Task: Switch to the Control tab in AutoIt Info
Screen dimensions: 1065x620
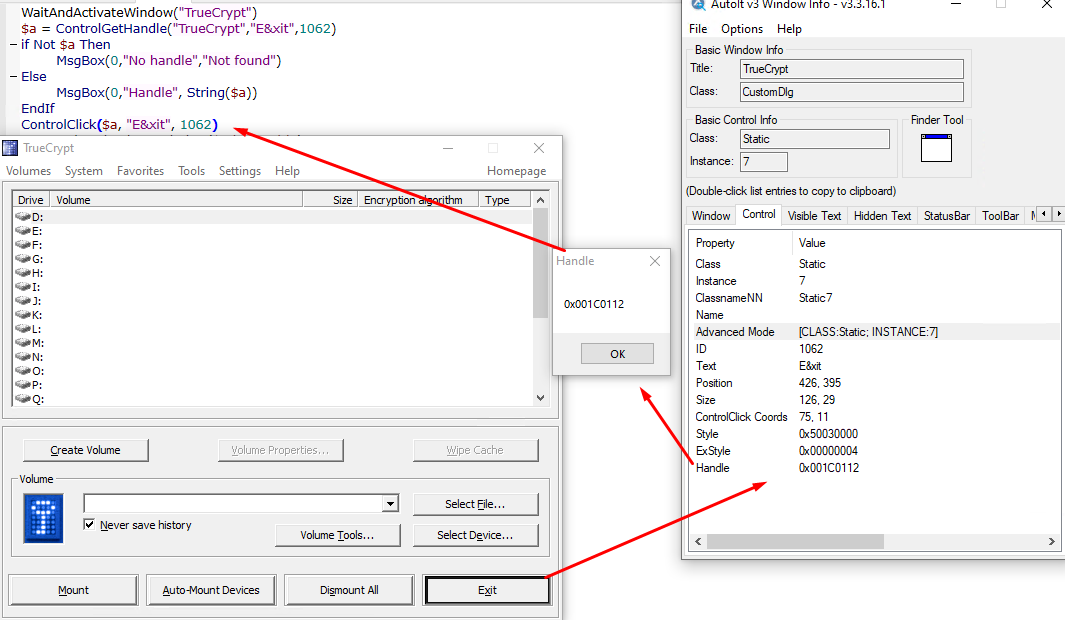Action: pos(759,214)
